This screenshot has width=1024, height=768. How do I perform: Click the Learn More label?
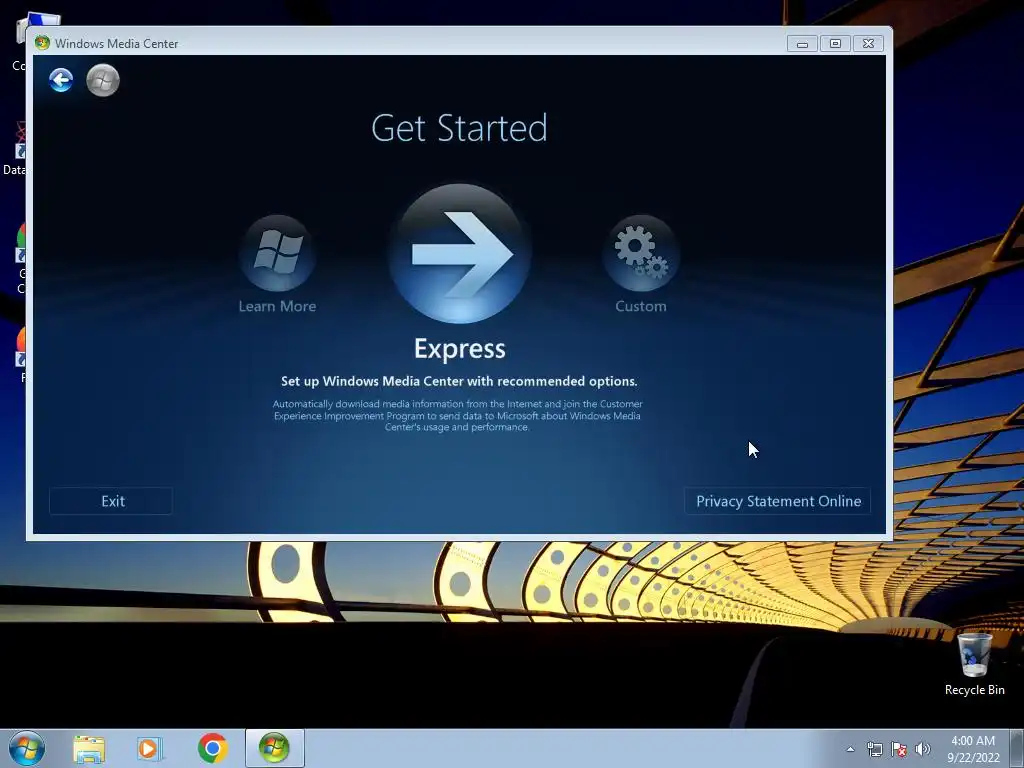click(x=278, y=306)
